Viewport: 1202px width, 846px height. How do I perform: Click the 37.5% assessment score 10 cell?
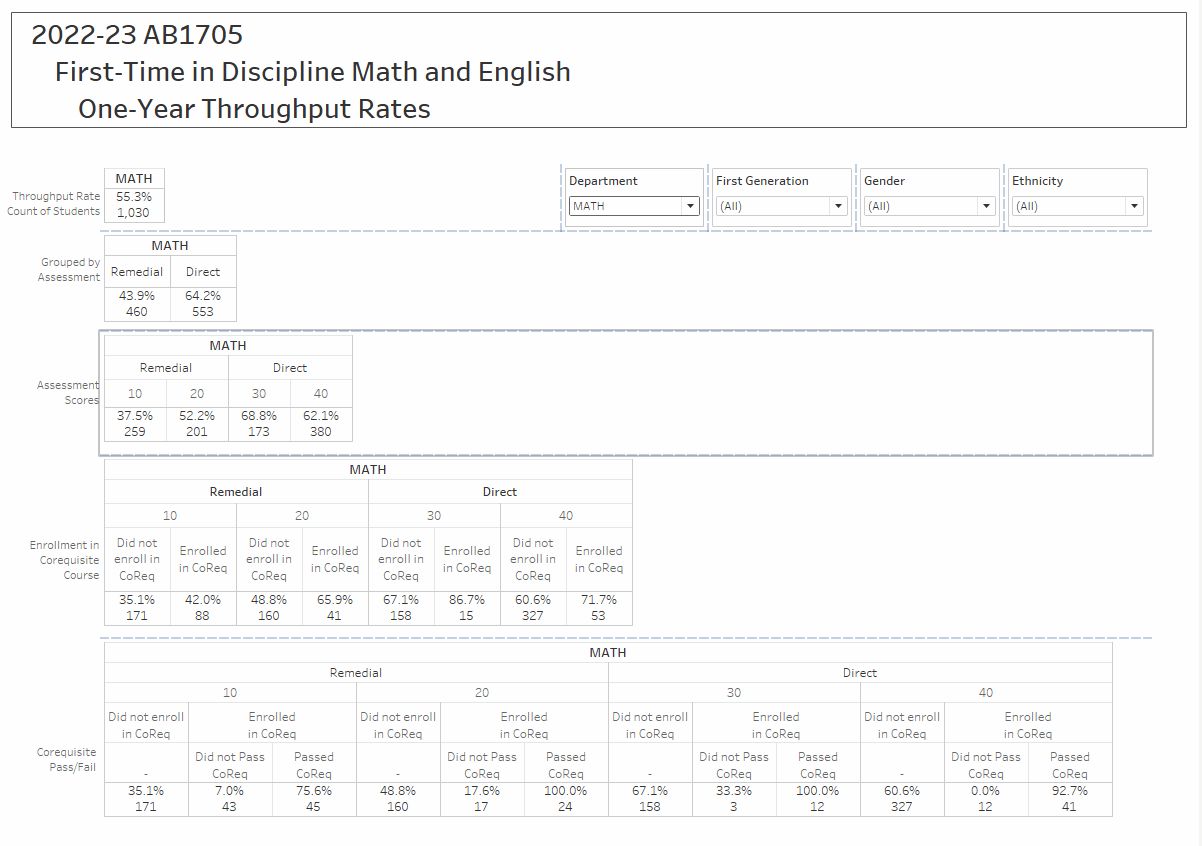135,416
